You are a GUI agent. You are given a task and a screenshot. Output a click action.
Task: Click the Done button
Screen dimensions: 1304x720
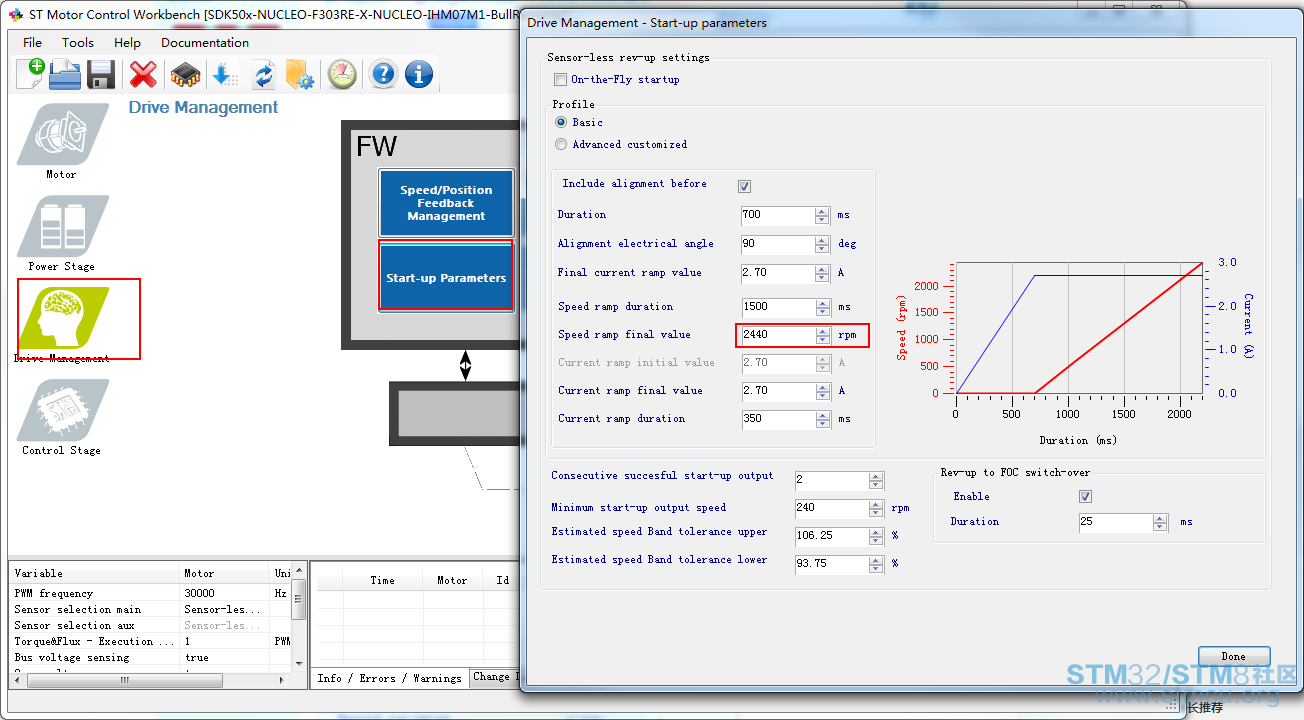click(x=1233, y=657)
